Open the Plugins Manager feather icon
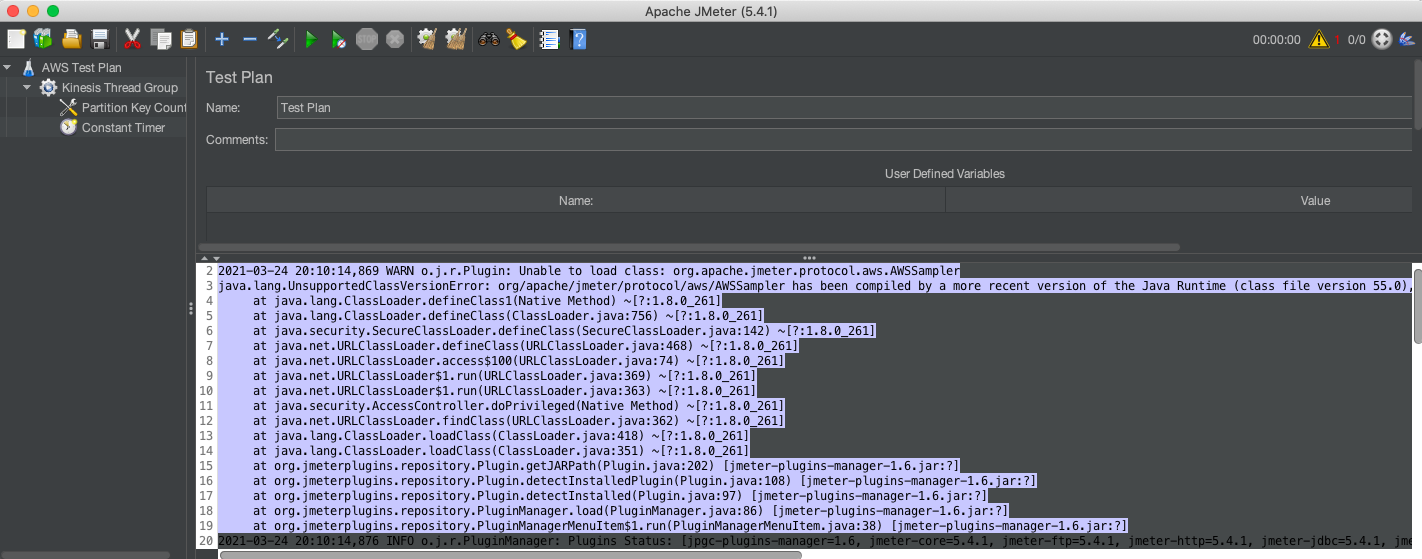1422x559 pixels. click(1407, 39)
